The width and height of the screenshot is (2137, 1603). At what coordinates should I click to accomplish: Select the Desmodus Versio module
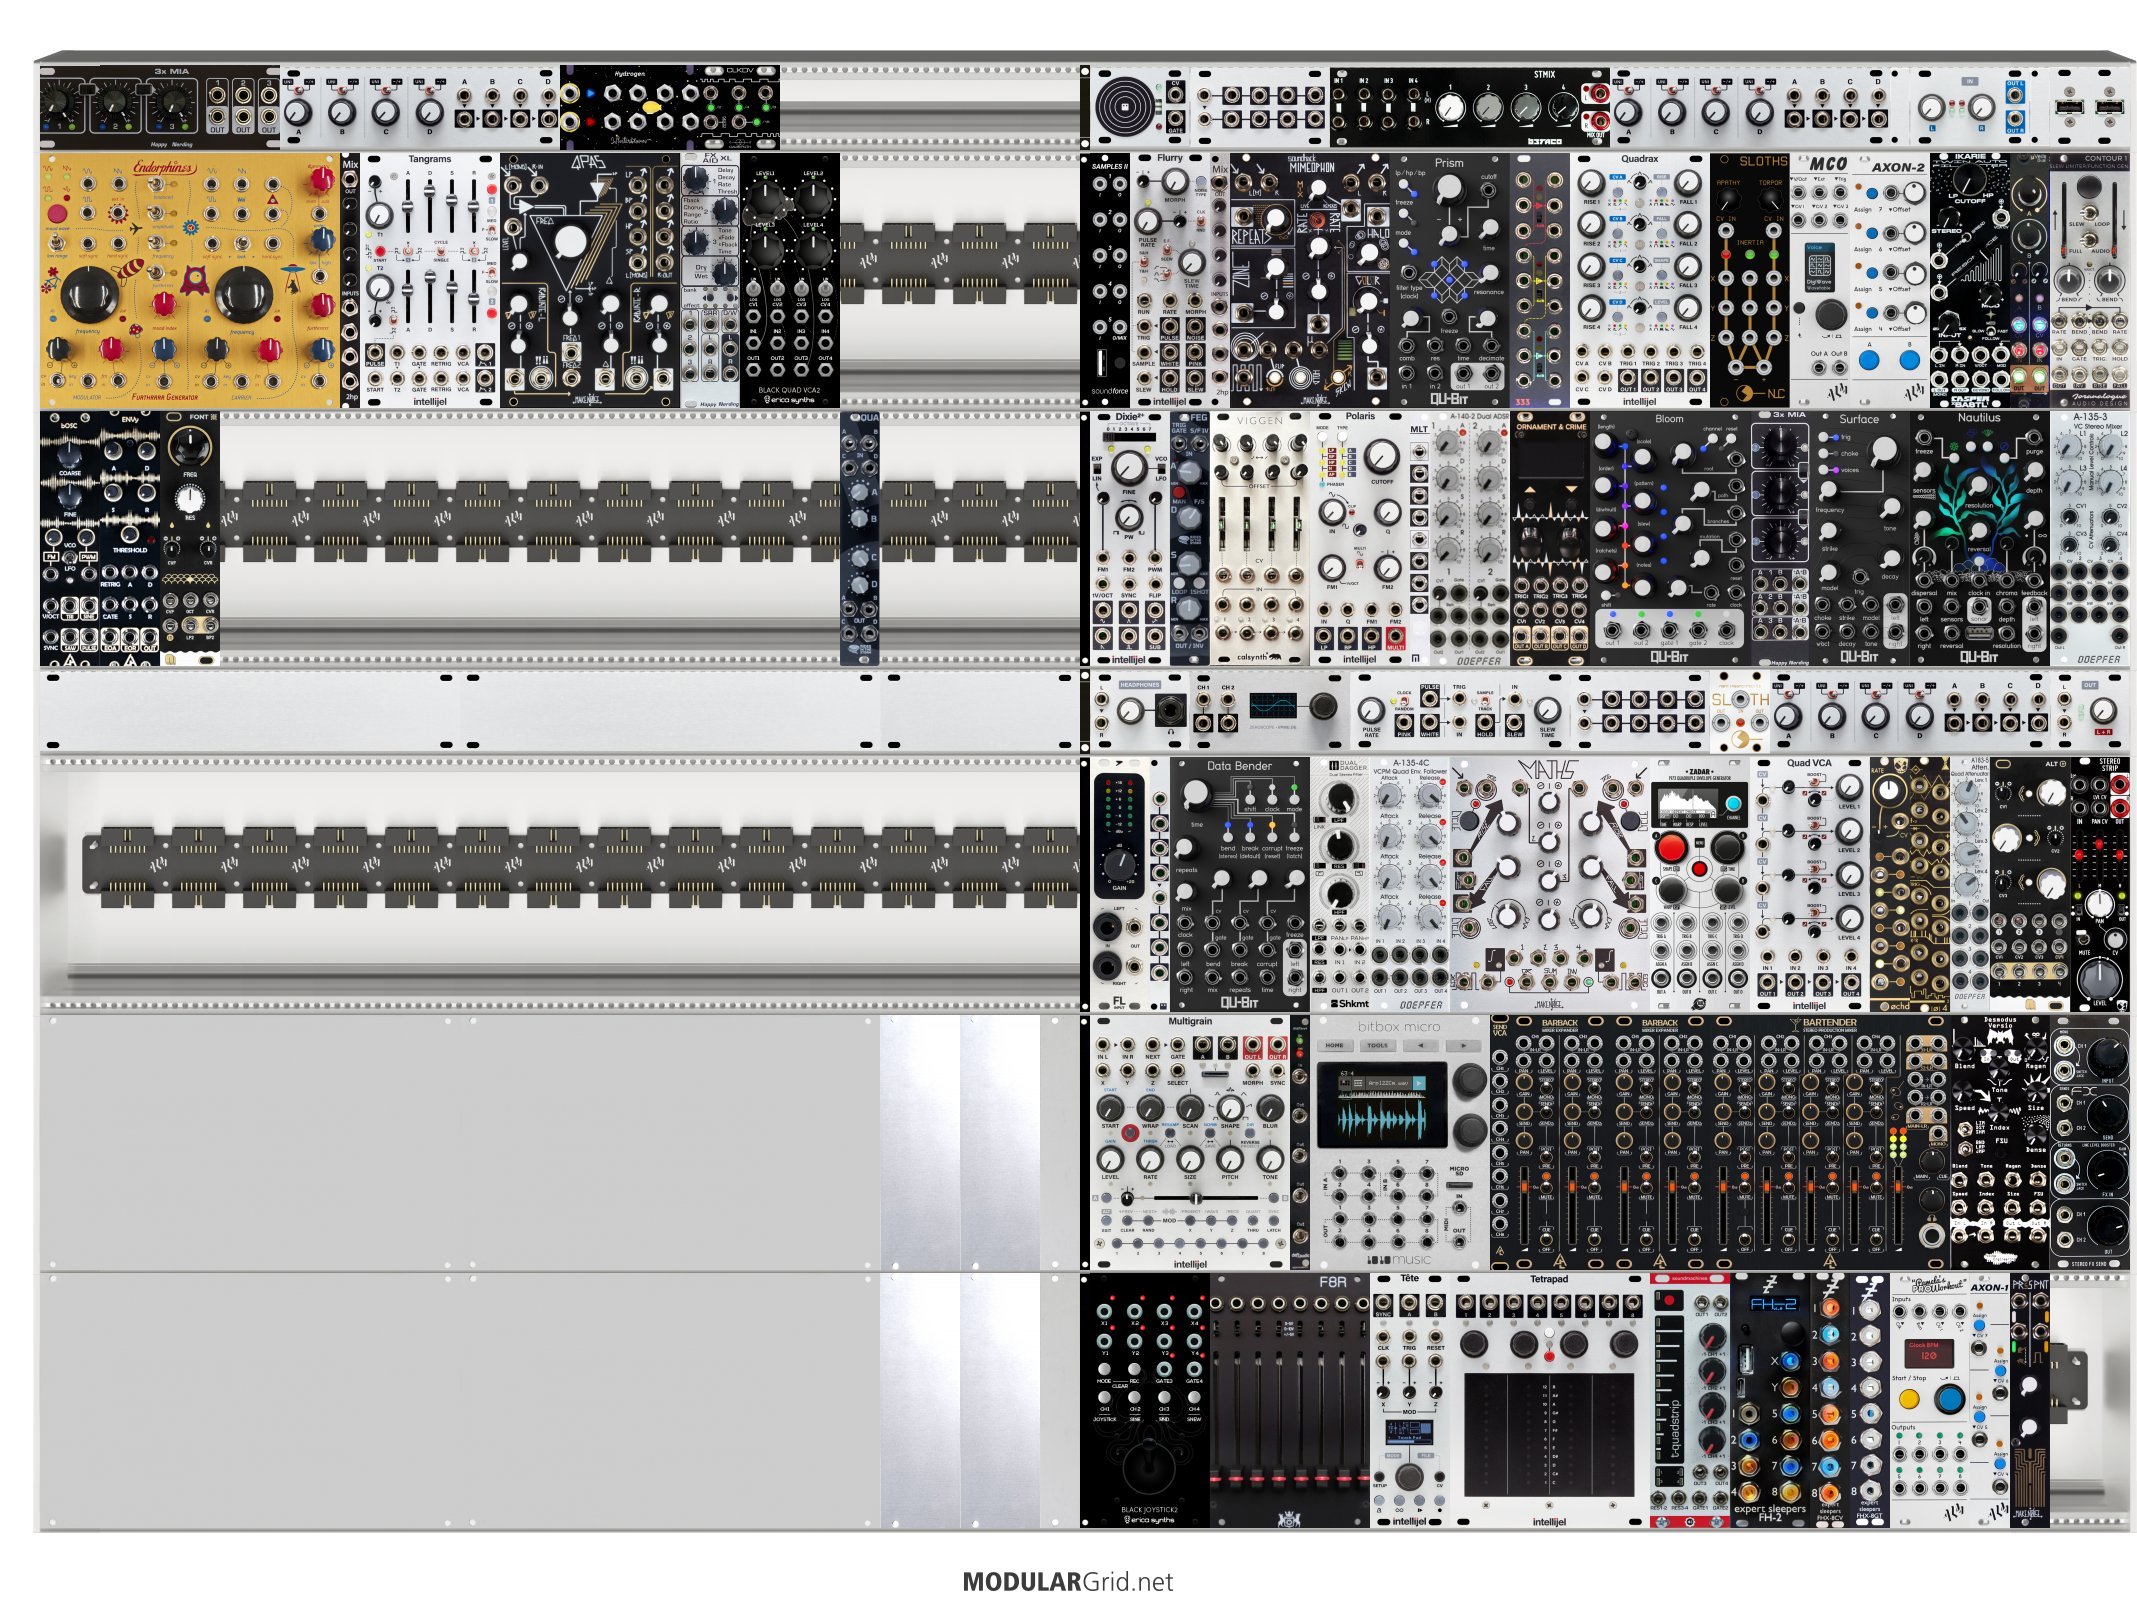pyautogui.click(x=2000, y=1143)
